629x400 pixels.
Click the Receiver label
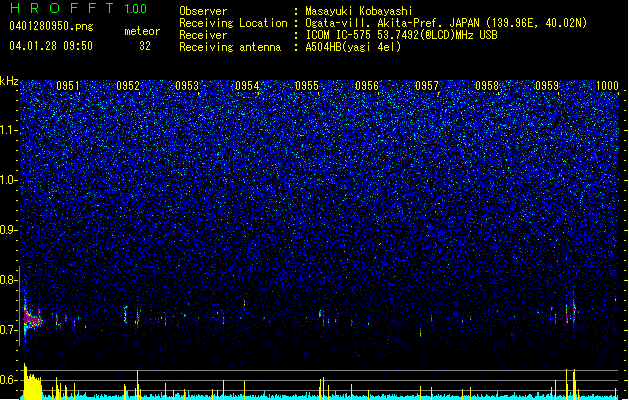pos(203,35)
